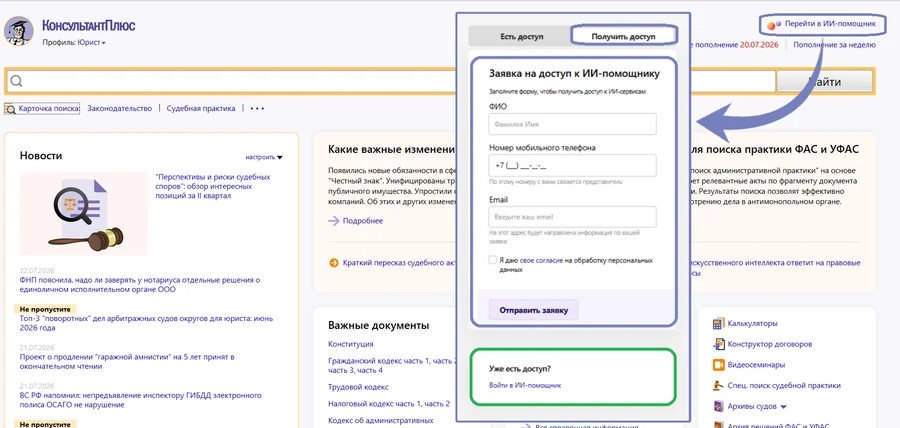Click the ФИО input field
This screenshot has width=900, height=428.
point(572,124)
